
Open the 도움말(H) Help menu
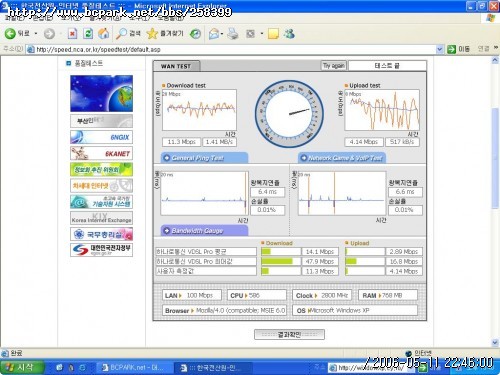170,18
